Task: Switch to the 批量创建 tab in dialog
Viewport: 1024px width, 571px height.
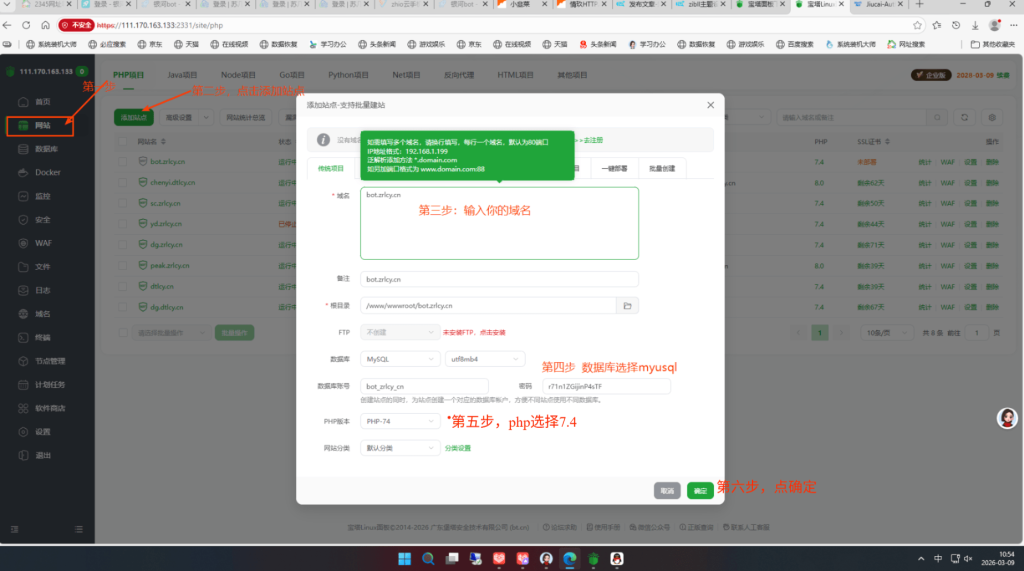Action: [661, 169]
